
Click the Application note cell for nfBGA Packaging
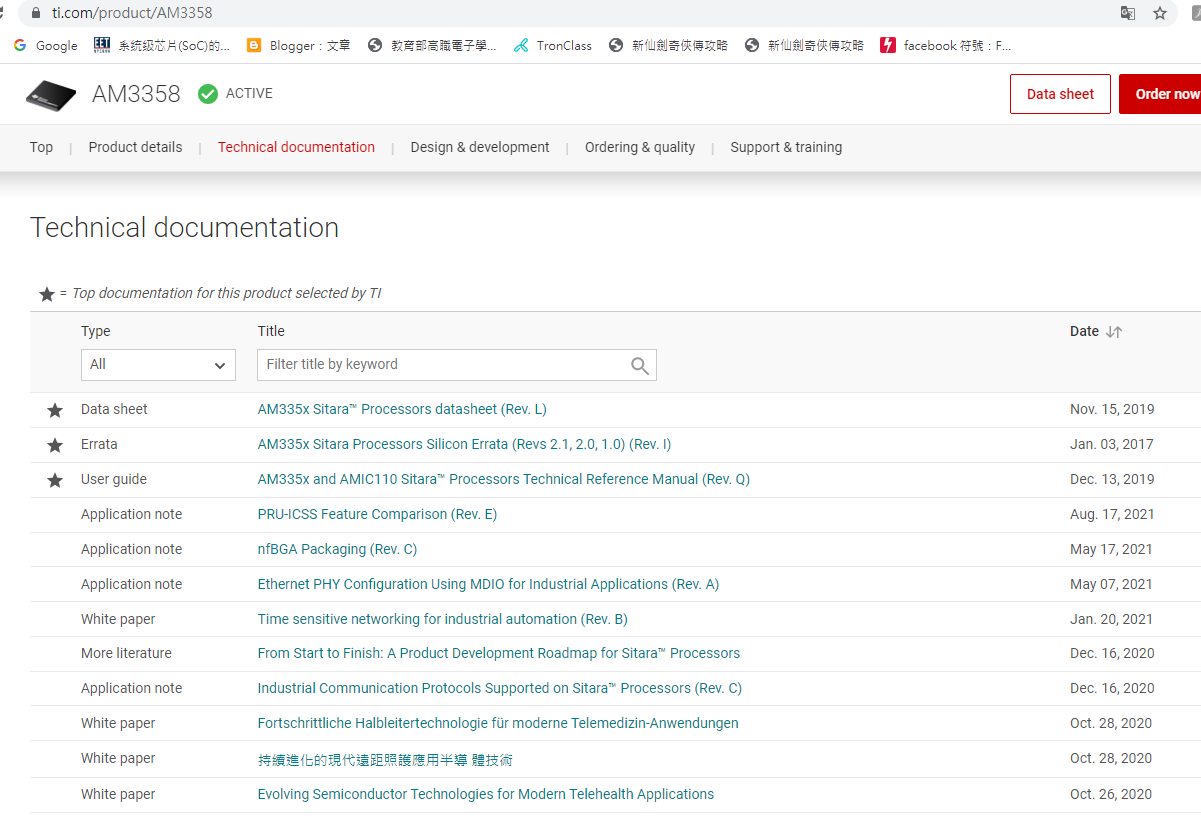click(132, 549)
